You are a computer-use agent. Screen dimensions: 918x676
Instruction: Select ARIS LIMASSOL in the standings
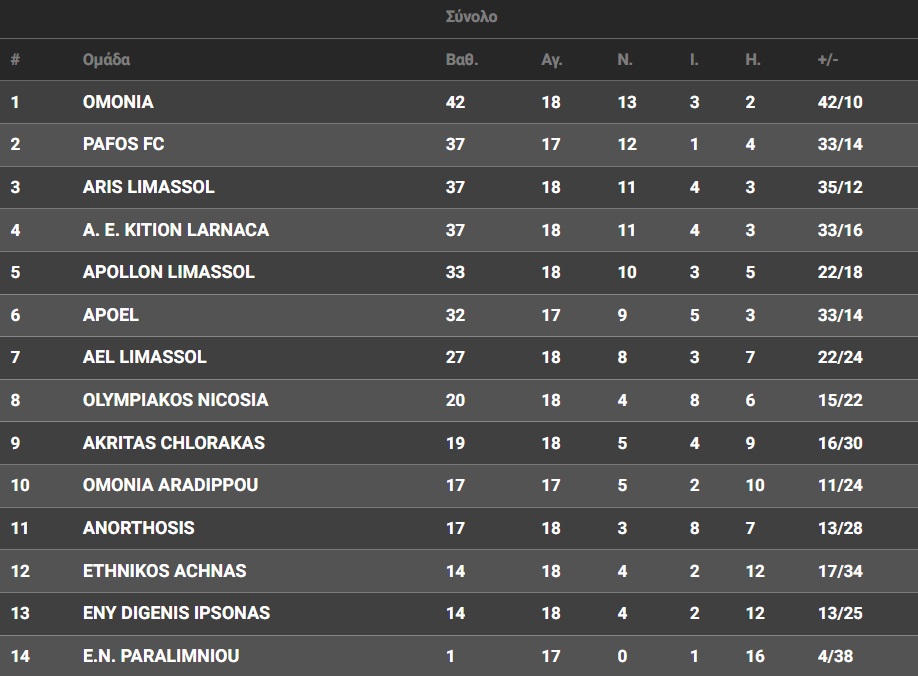tap(148, 187)
